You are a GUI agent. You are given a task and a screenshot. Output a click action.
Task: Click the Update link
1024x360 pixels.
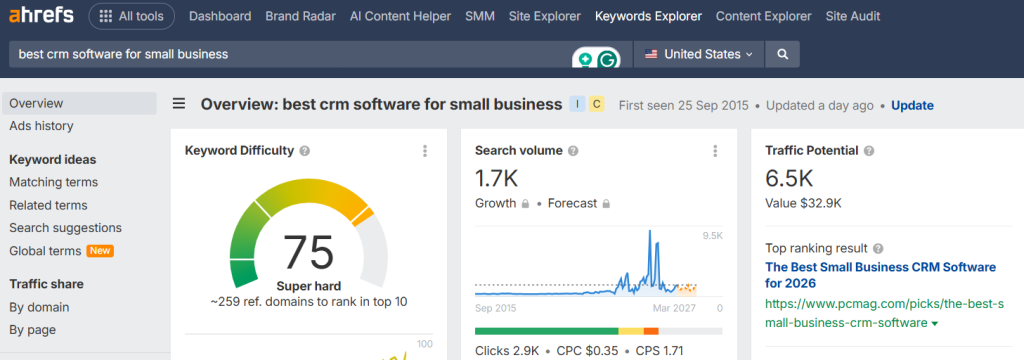coord(912,105)
